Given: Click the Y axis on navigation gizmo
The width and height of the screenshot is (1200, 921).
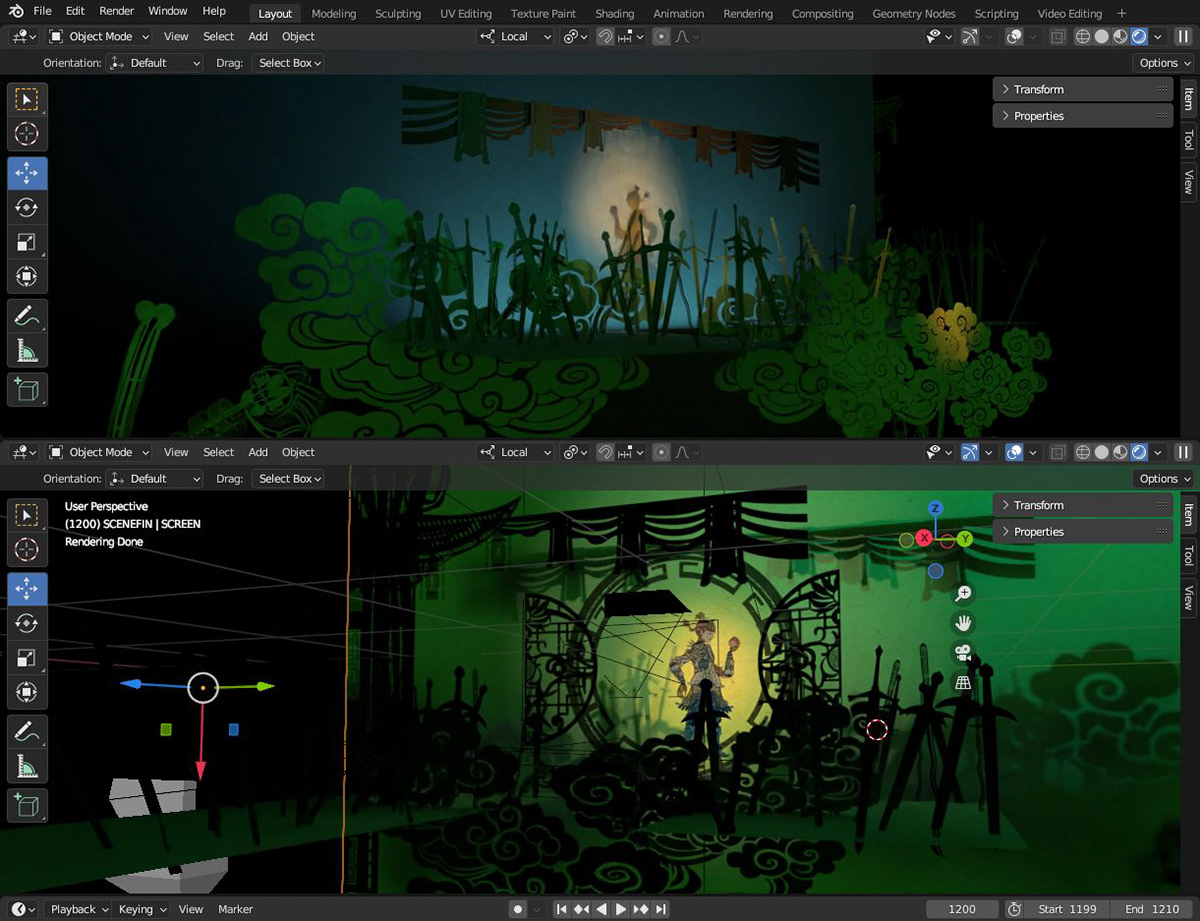Looking at the screenshot, I should coord(965,539).
